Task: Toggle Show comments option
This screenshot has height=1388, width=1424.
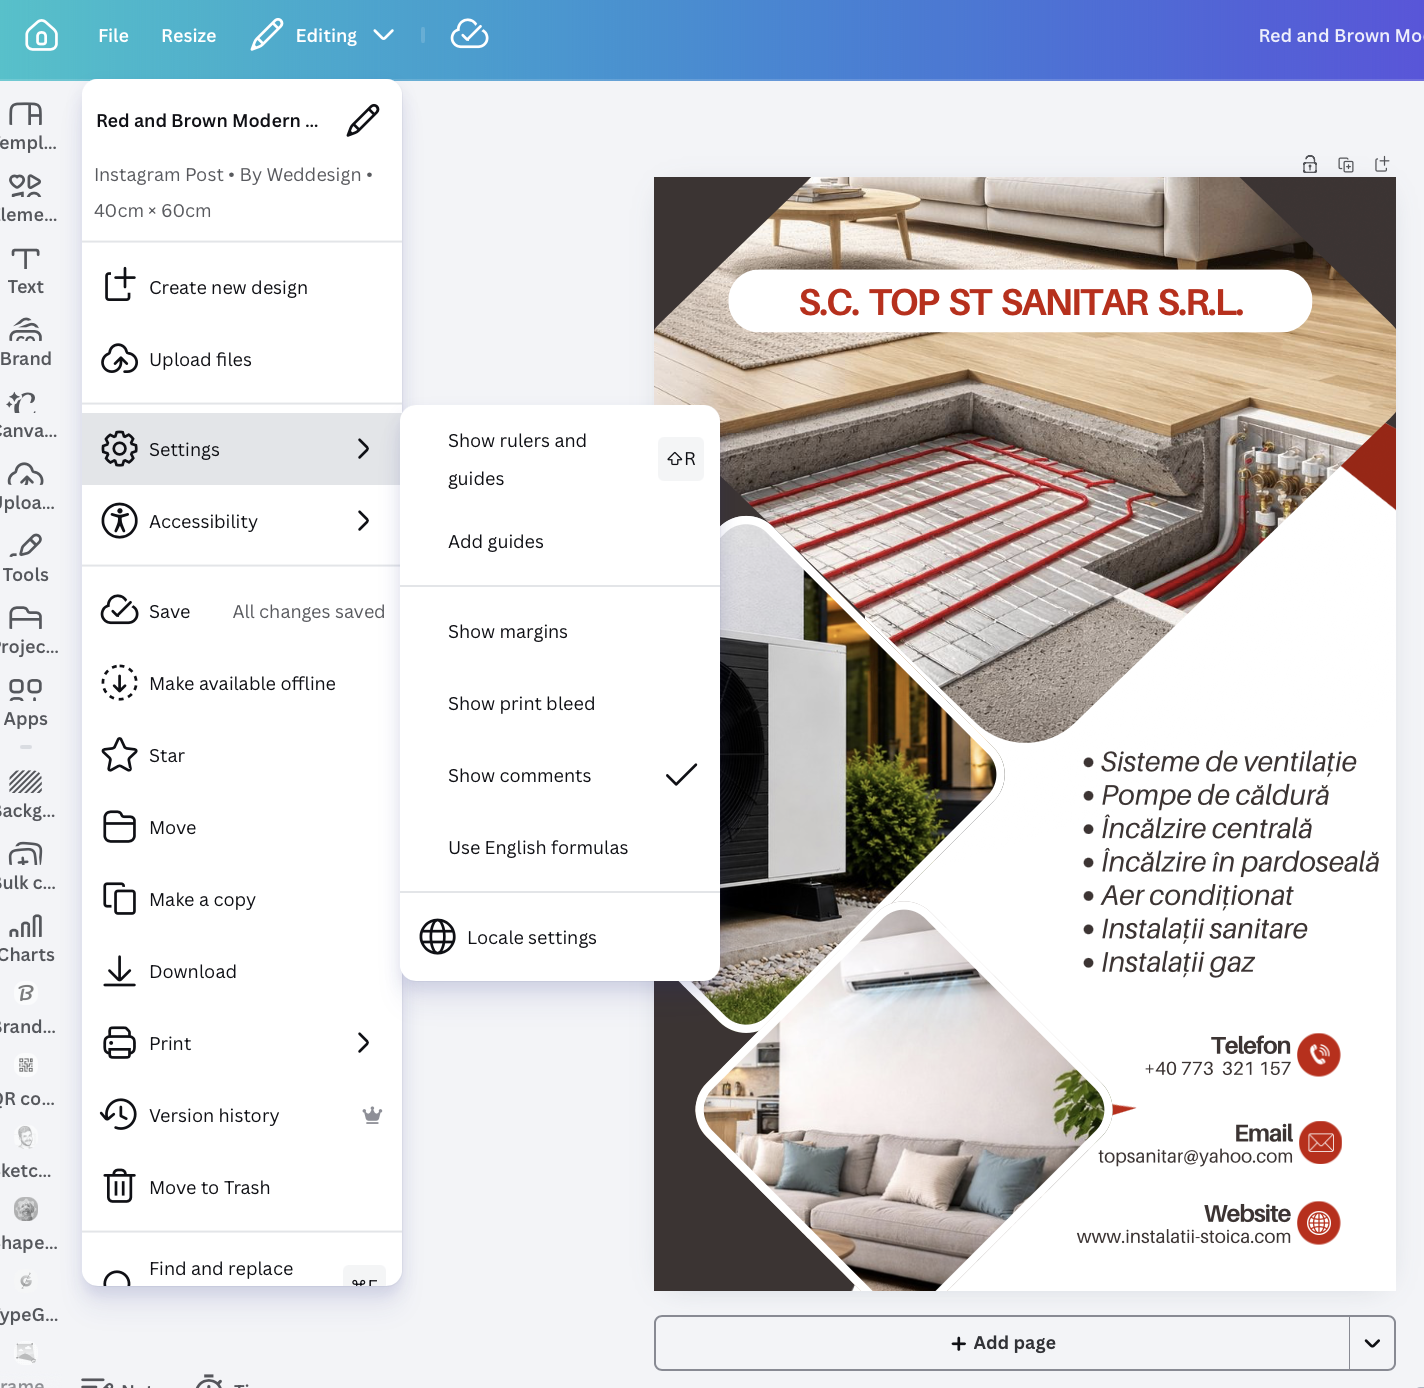Action: 560,775
